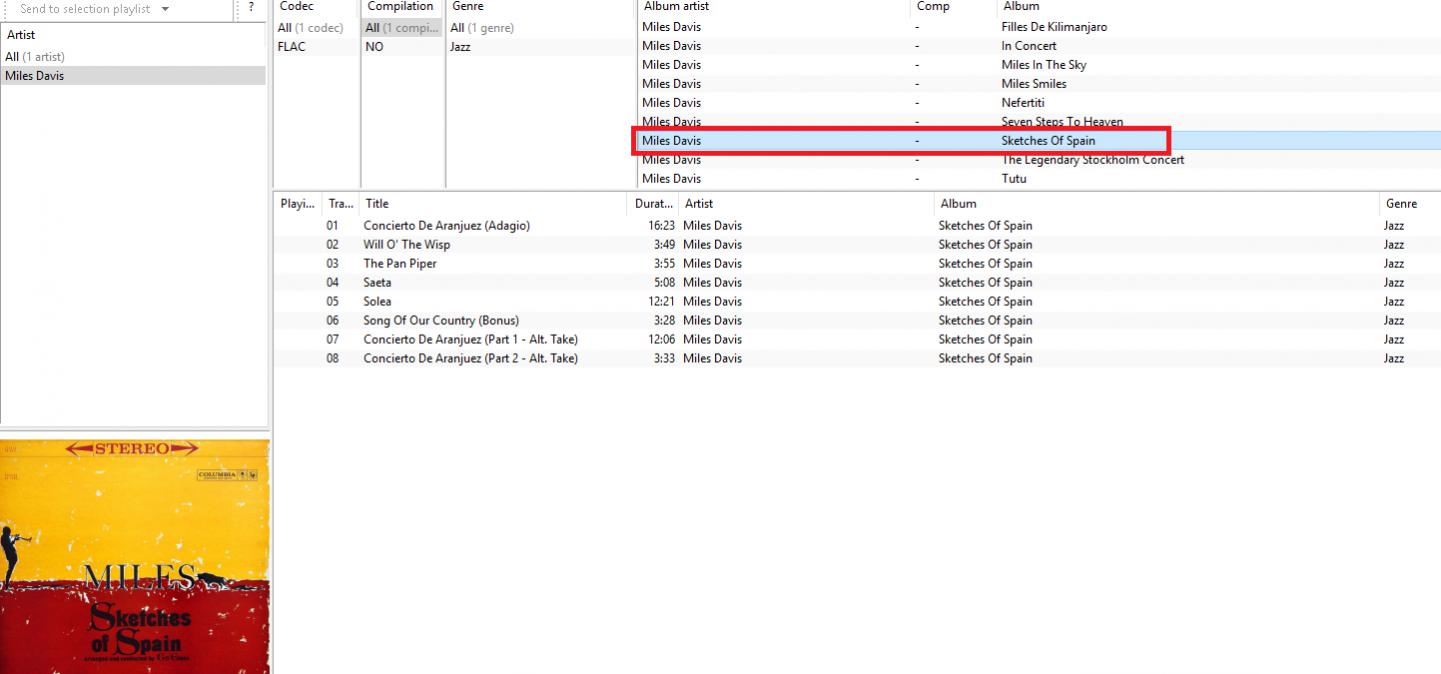The width and height of the screenshot is (1441, 674).
Task: Select 'All (1 artist)' in Artist panel
Action: pyautogui.click(x=34, y=57)
